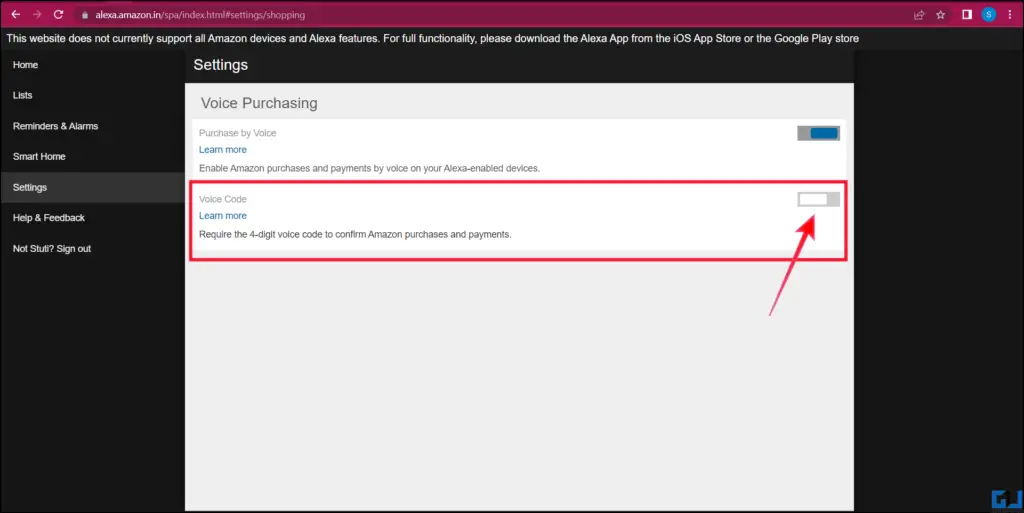1024x513 pixels.
Task: Click Not Stuti? Sign out
Action: [x=52, y=249]
